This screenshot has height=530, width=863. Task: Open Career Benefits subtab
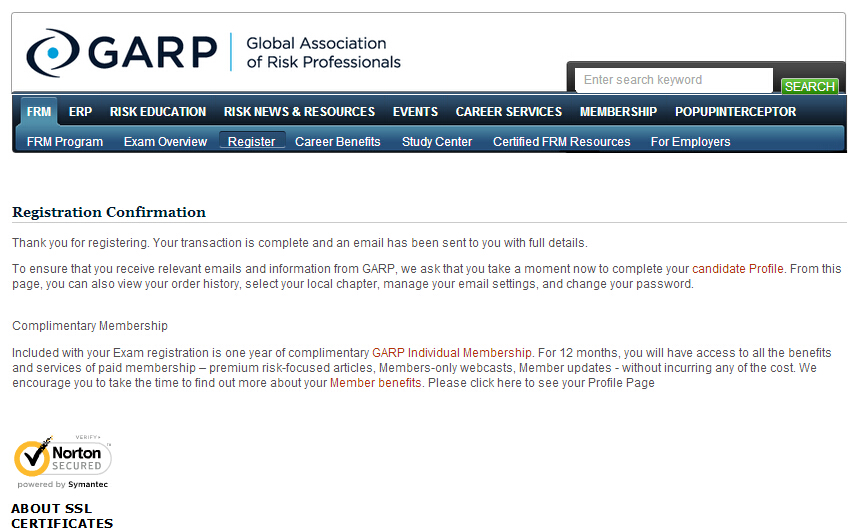[337, 142]
